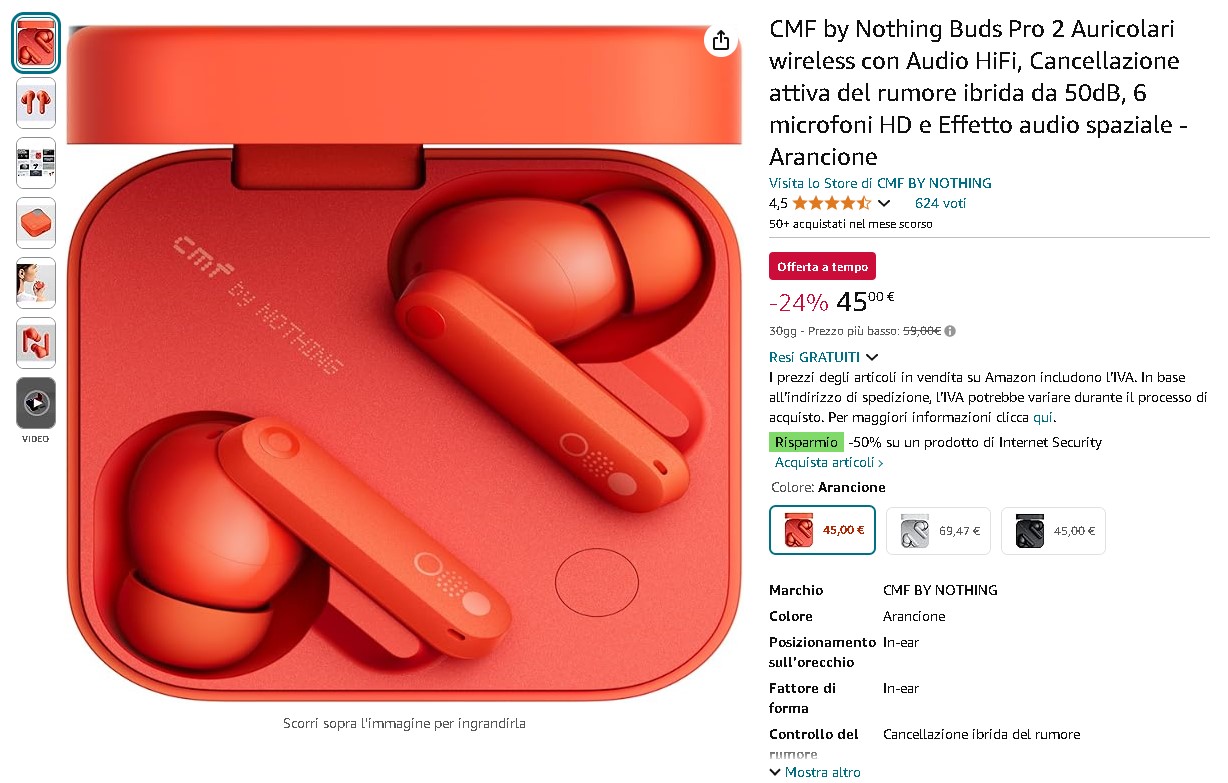
Task: Click Acquista articoli link
Action: tap(829, 463)
